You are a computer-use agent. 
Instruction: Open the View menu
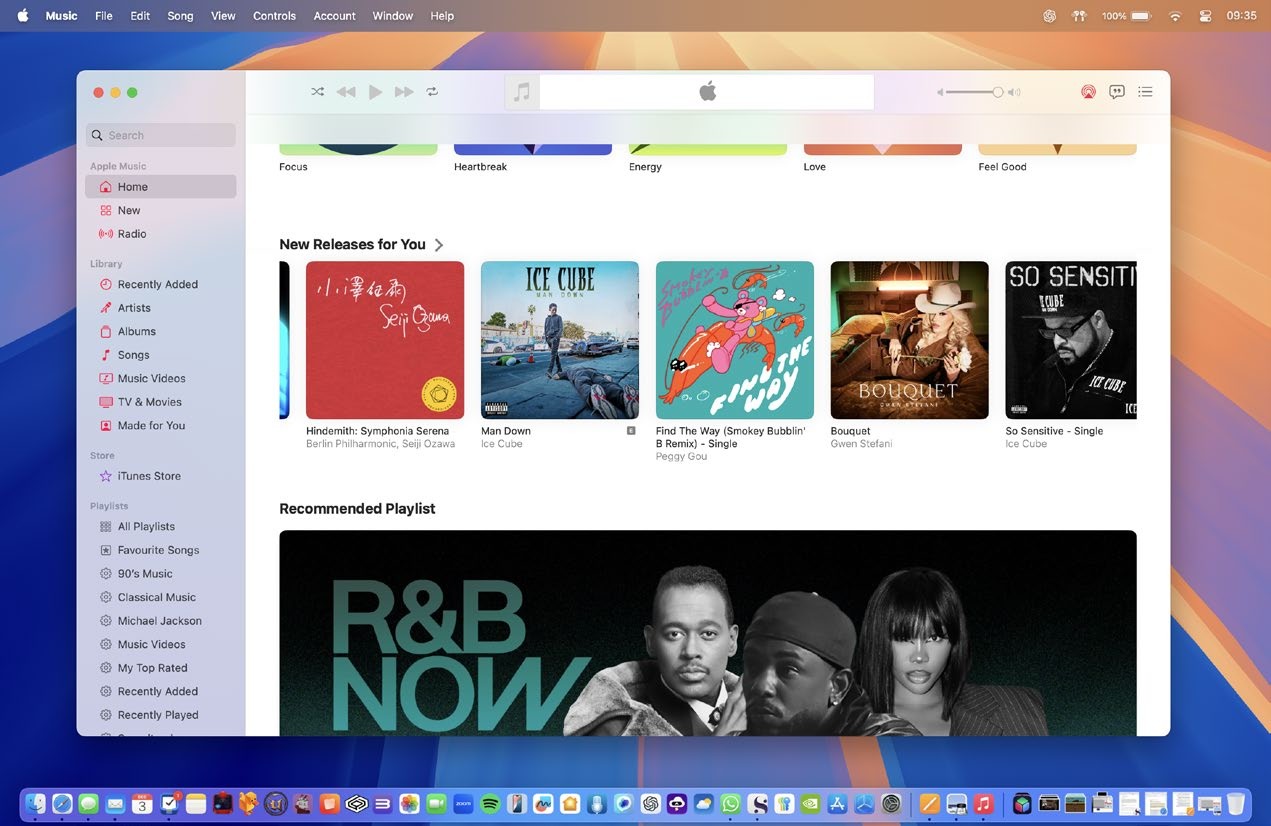[223, 16]
